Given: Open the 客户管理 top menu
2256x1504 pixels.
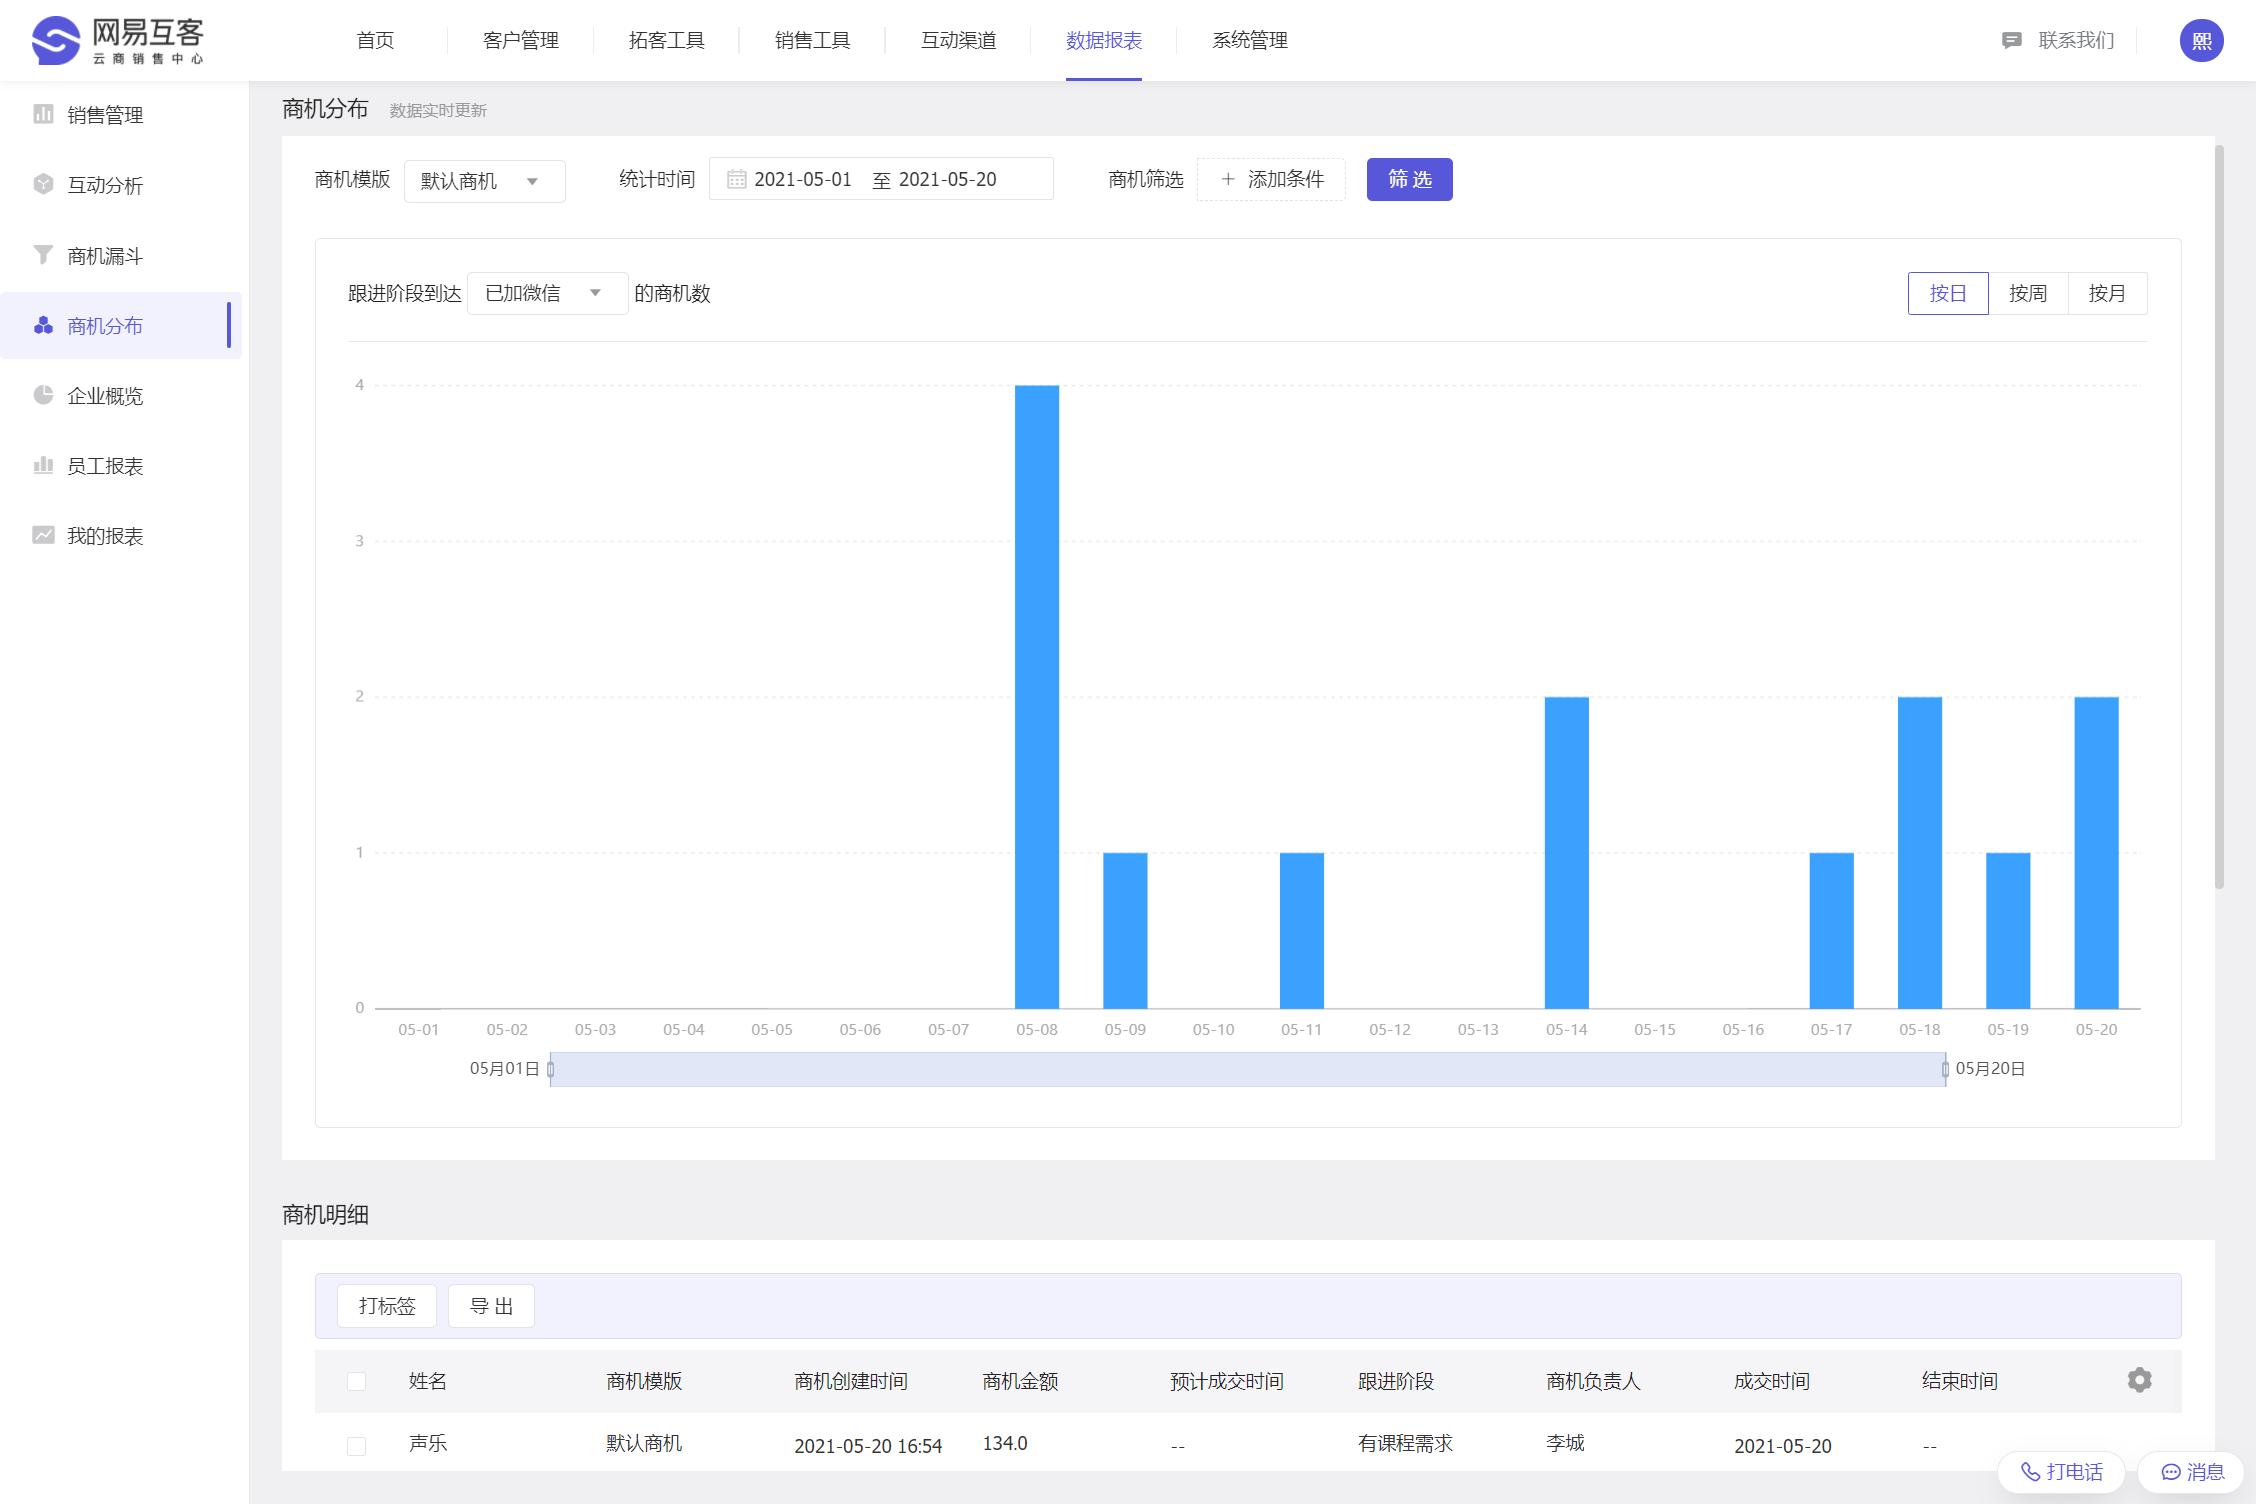Looking at the screenshot, I should click(520, 41).
